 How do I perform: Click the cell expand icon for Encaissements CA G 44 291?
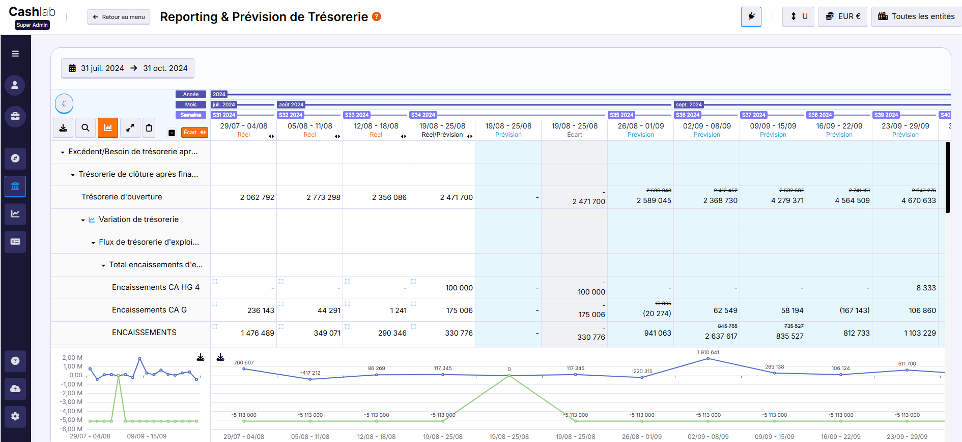pos(281,303)
